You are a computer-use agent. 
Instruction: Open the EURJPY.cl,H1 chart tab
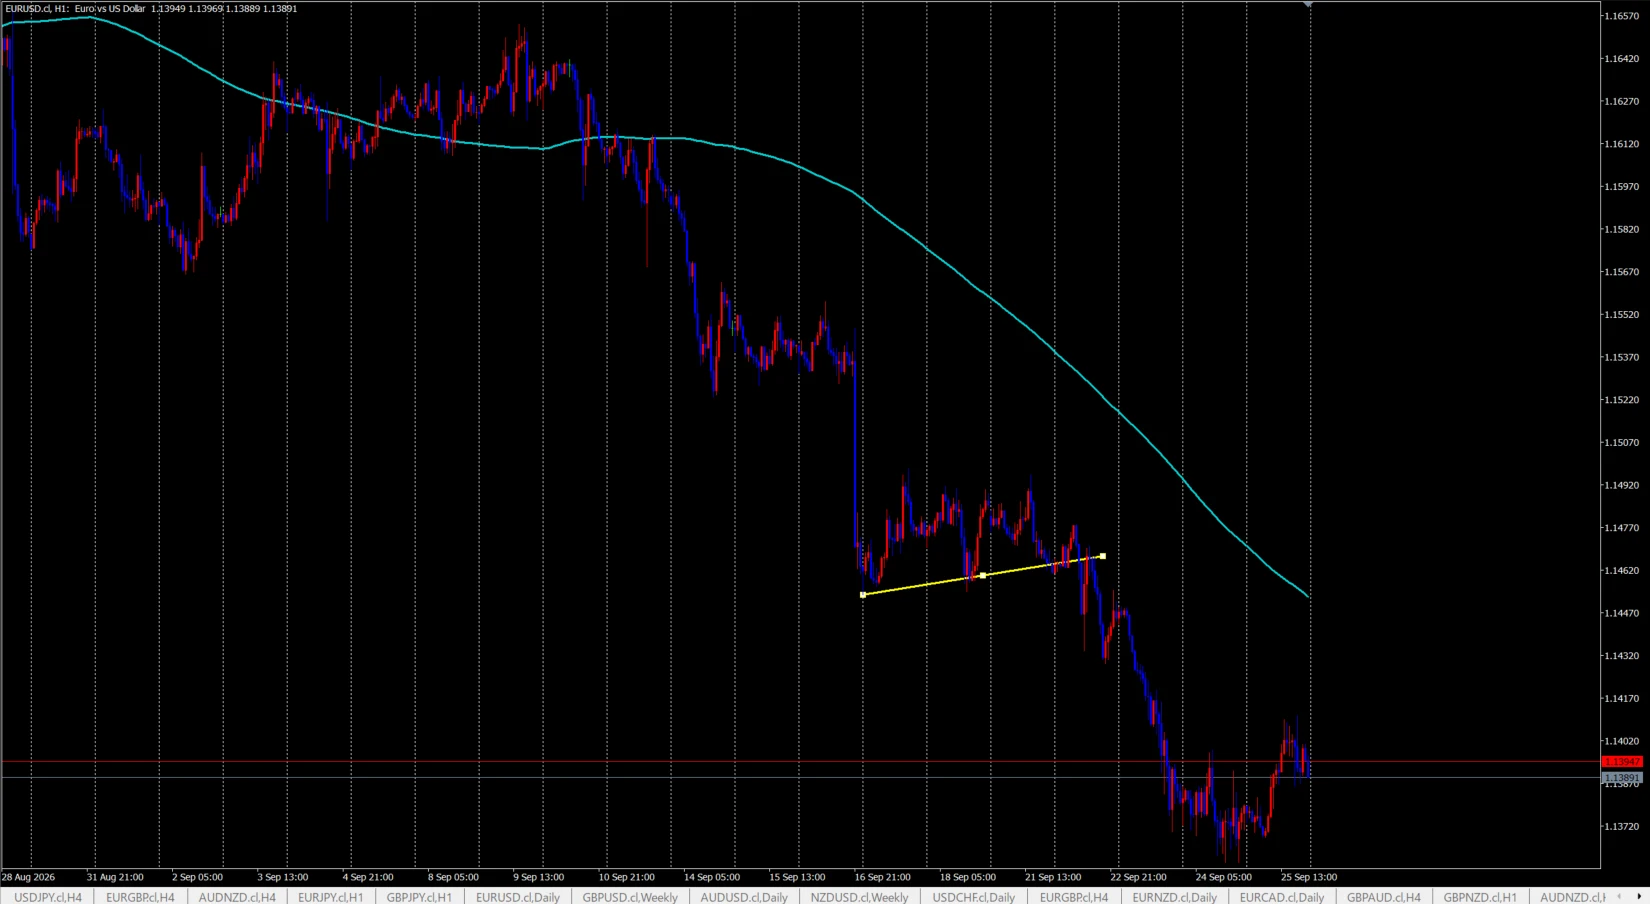click(x=331, y=897)
